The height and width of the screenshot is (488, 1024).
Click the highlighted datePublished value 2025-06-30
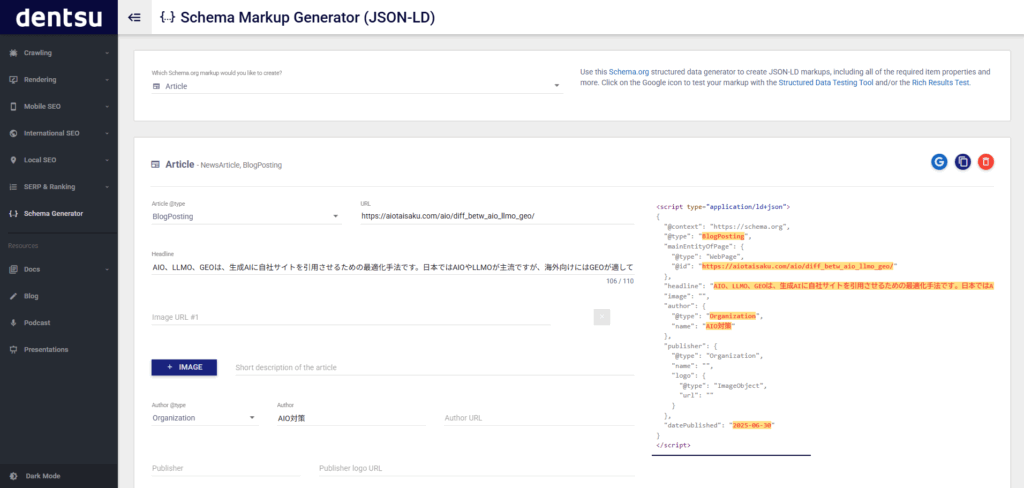752,425
